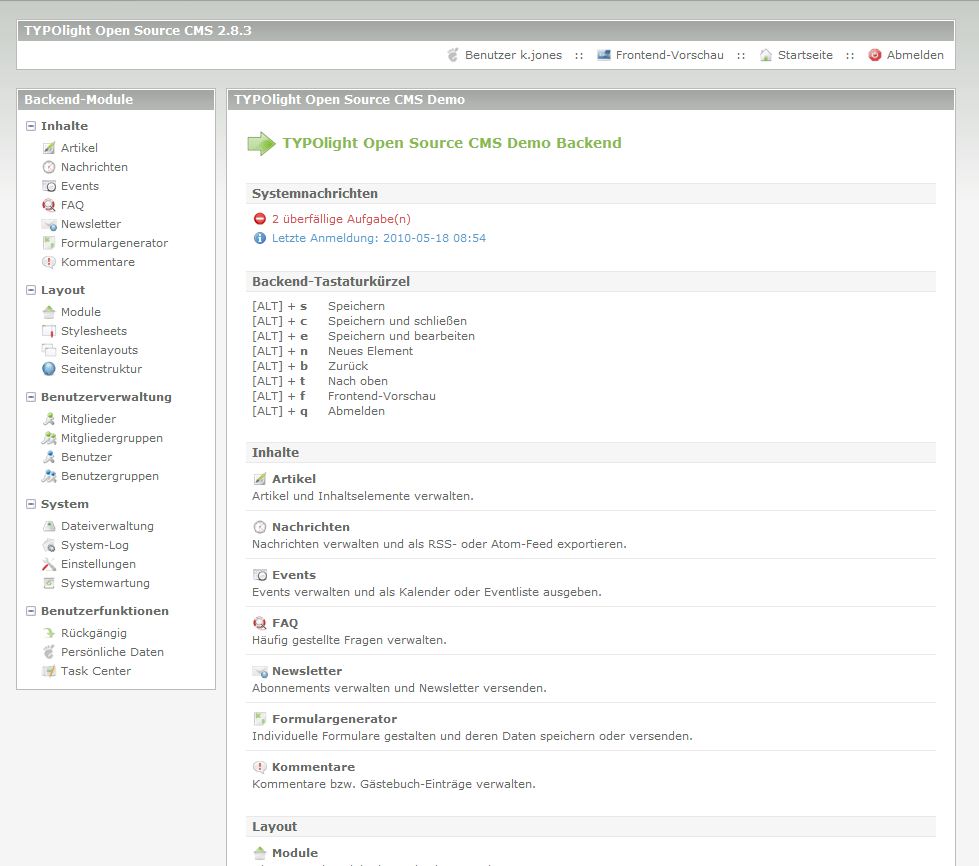Open Module link in main Layout section
979x866 pixels.
tap(295, 853)
